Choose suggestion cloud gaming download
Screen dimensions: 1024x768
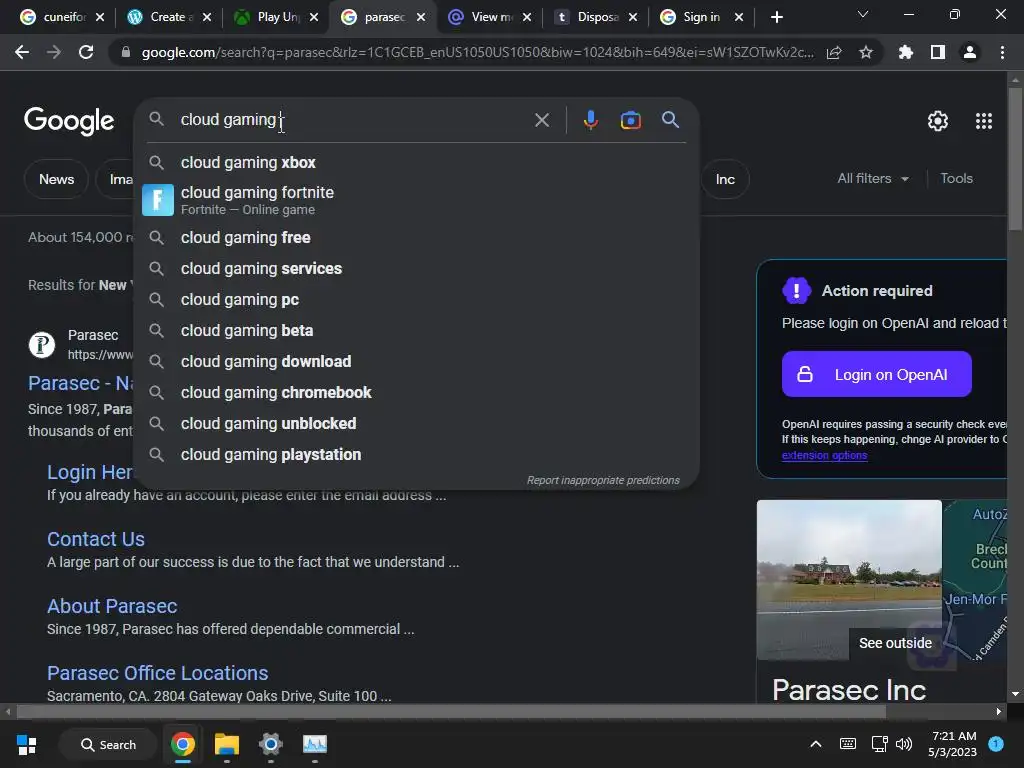click(x=417, y=361)
